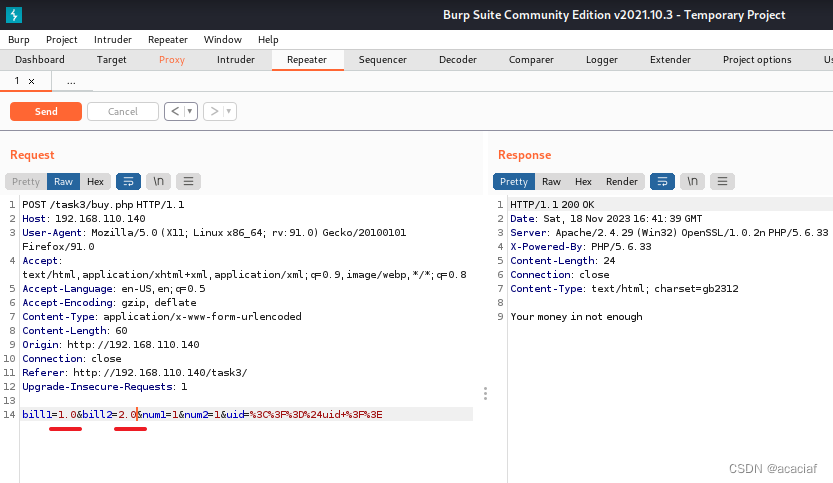
Task: Toggle word wrap icon in Request panel
Action: pyautogui.click(x=128, y=182)
